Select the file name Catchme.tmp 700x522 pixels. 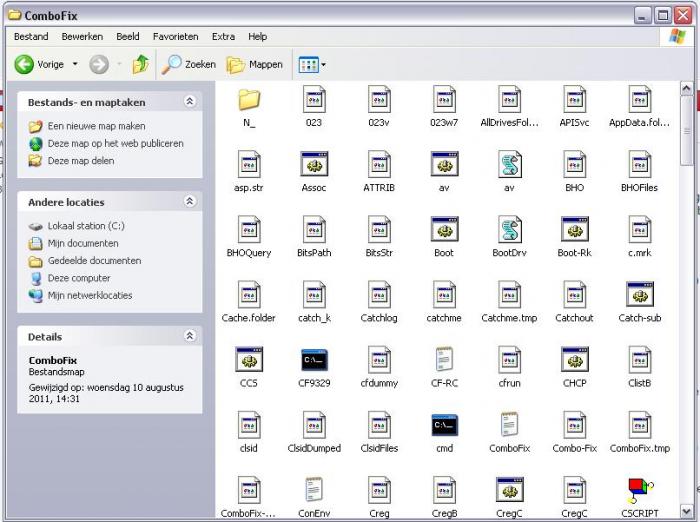[x=509, y=318]
